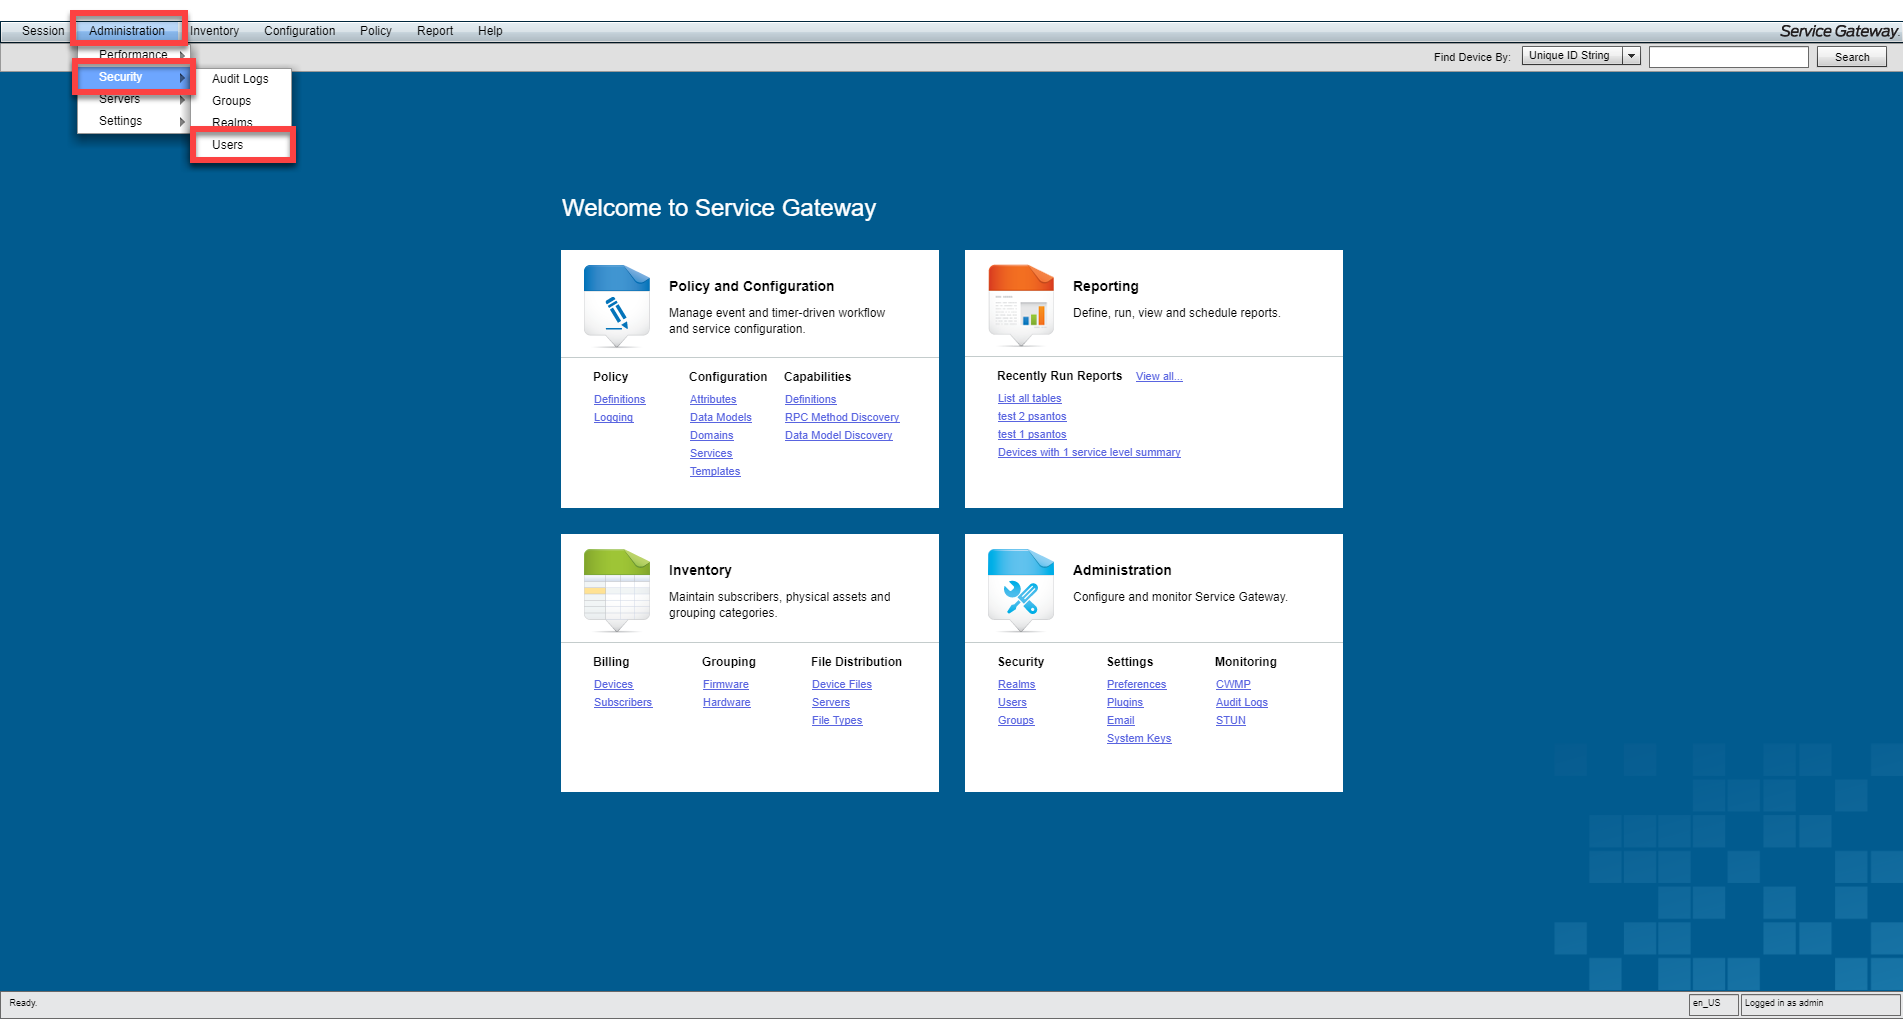Open the Help menu
The width and height of the screenshot is (1903, 1019).
pos(490,31)
